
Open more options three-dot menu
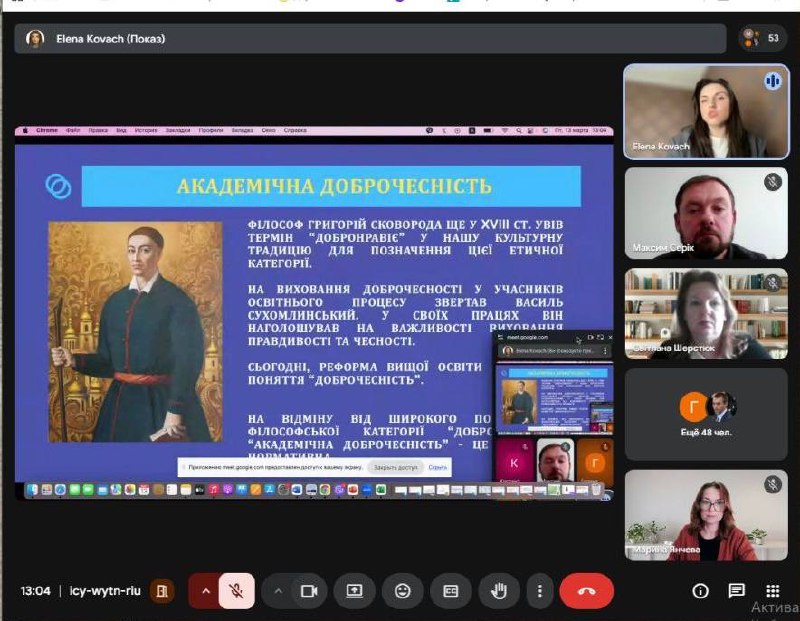coord(540,591)
